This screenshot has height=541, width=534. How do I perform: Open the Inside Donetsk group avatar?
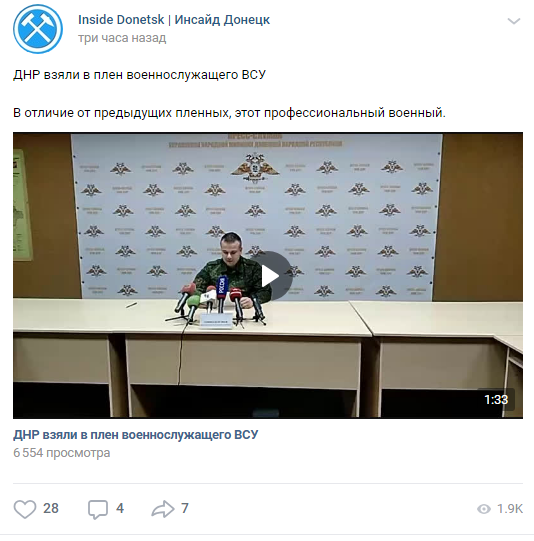(38, 29)
